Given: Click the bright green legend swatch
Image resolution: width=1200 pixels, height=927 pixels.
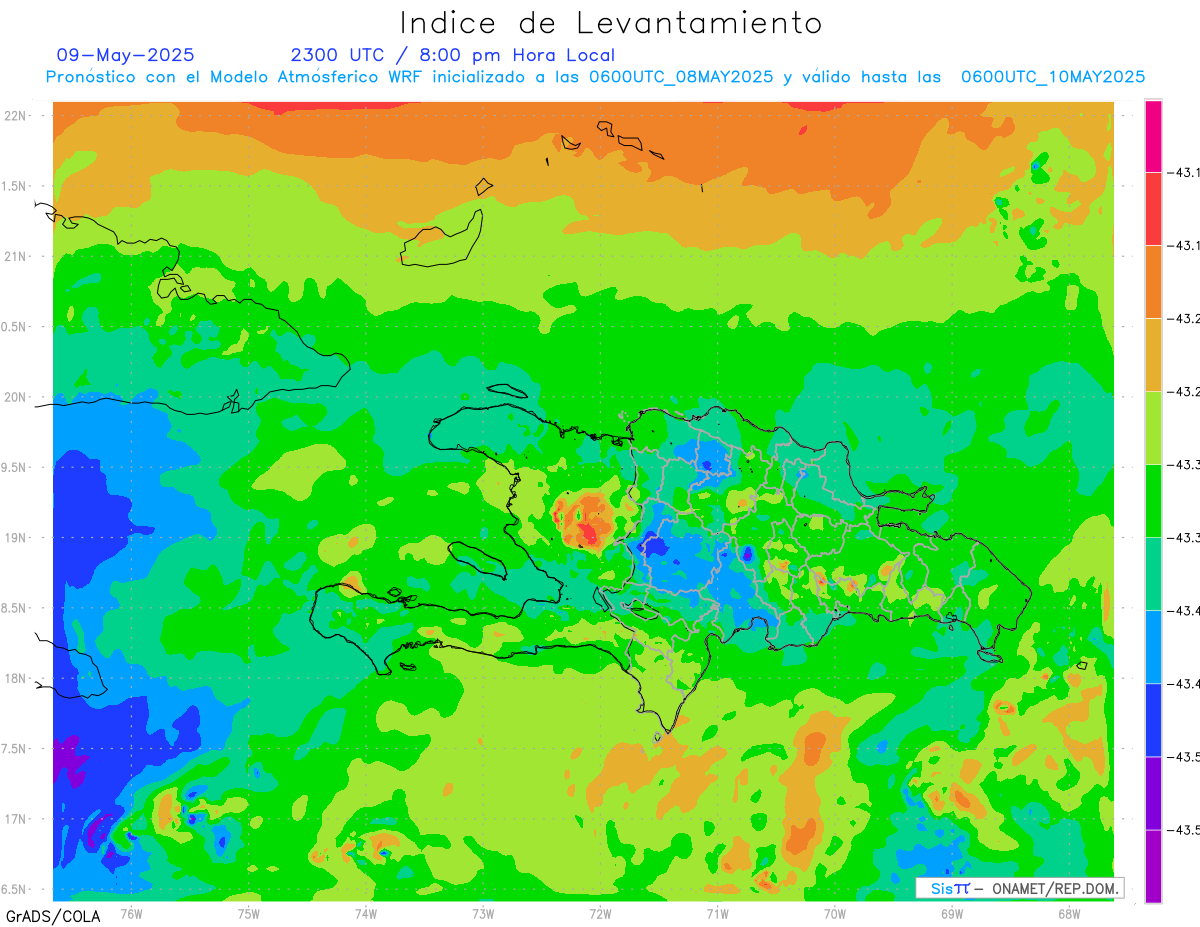Looking at the screenshot, I should [x=1153, y=500].
